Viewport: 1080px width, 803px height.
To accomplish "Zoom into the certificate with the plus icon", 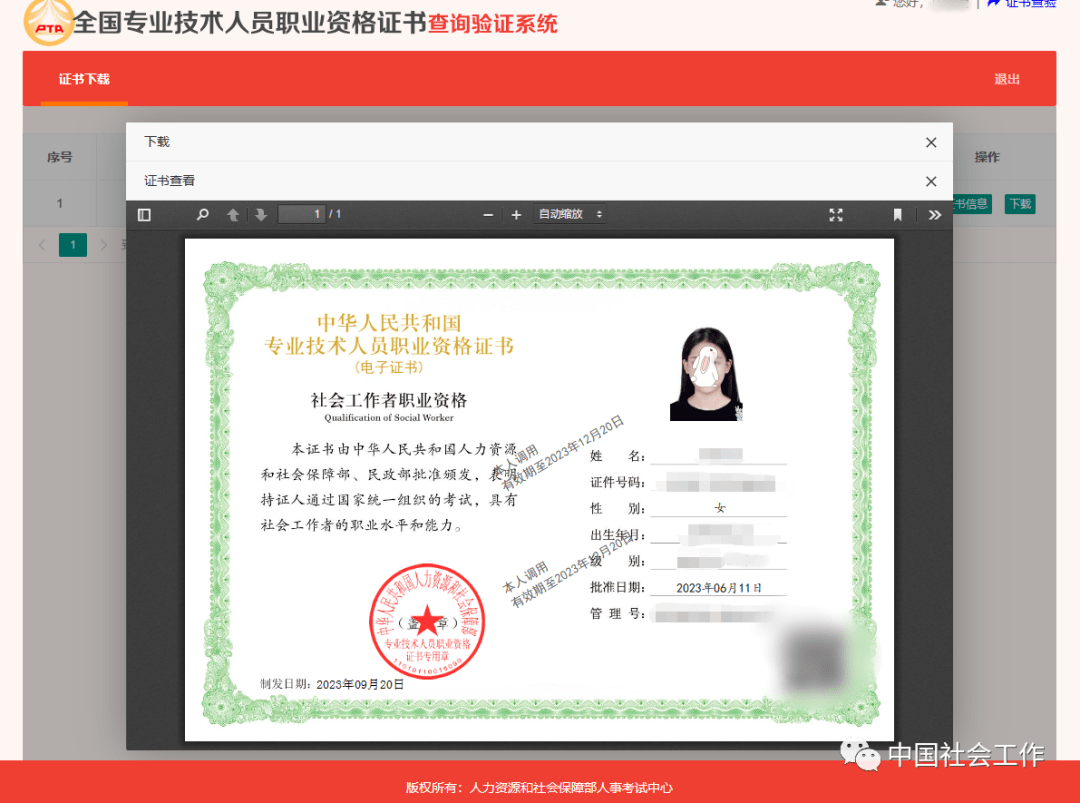I will pyautogui.click(x=515, y=214).
